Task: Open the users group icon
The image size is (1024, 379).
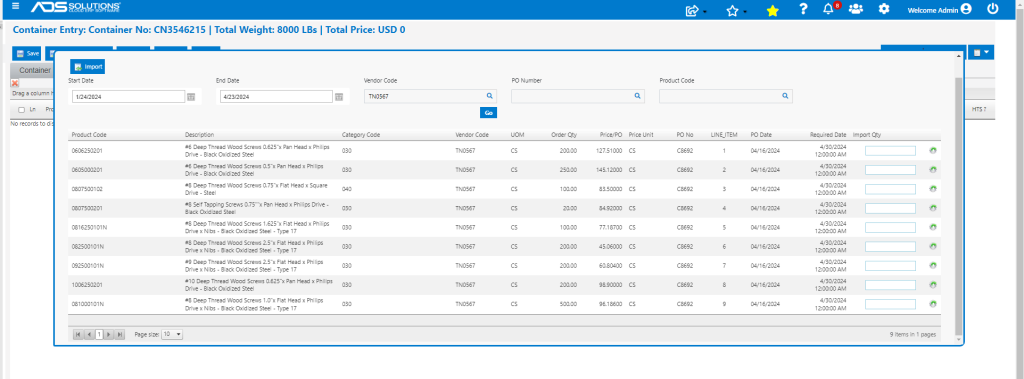Action: pos(856,9)
